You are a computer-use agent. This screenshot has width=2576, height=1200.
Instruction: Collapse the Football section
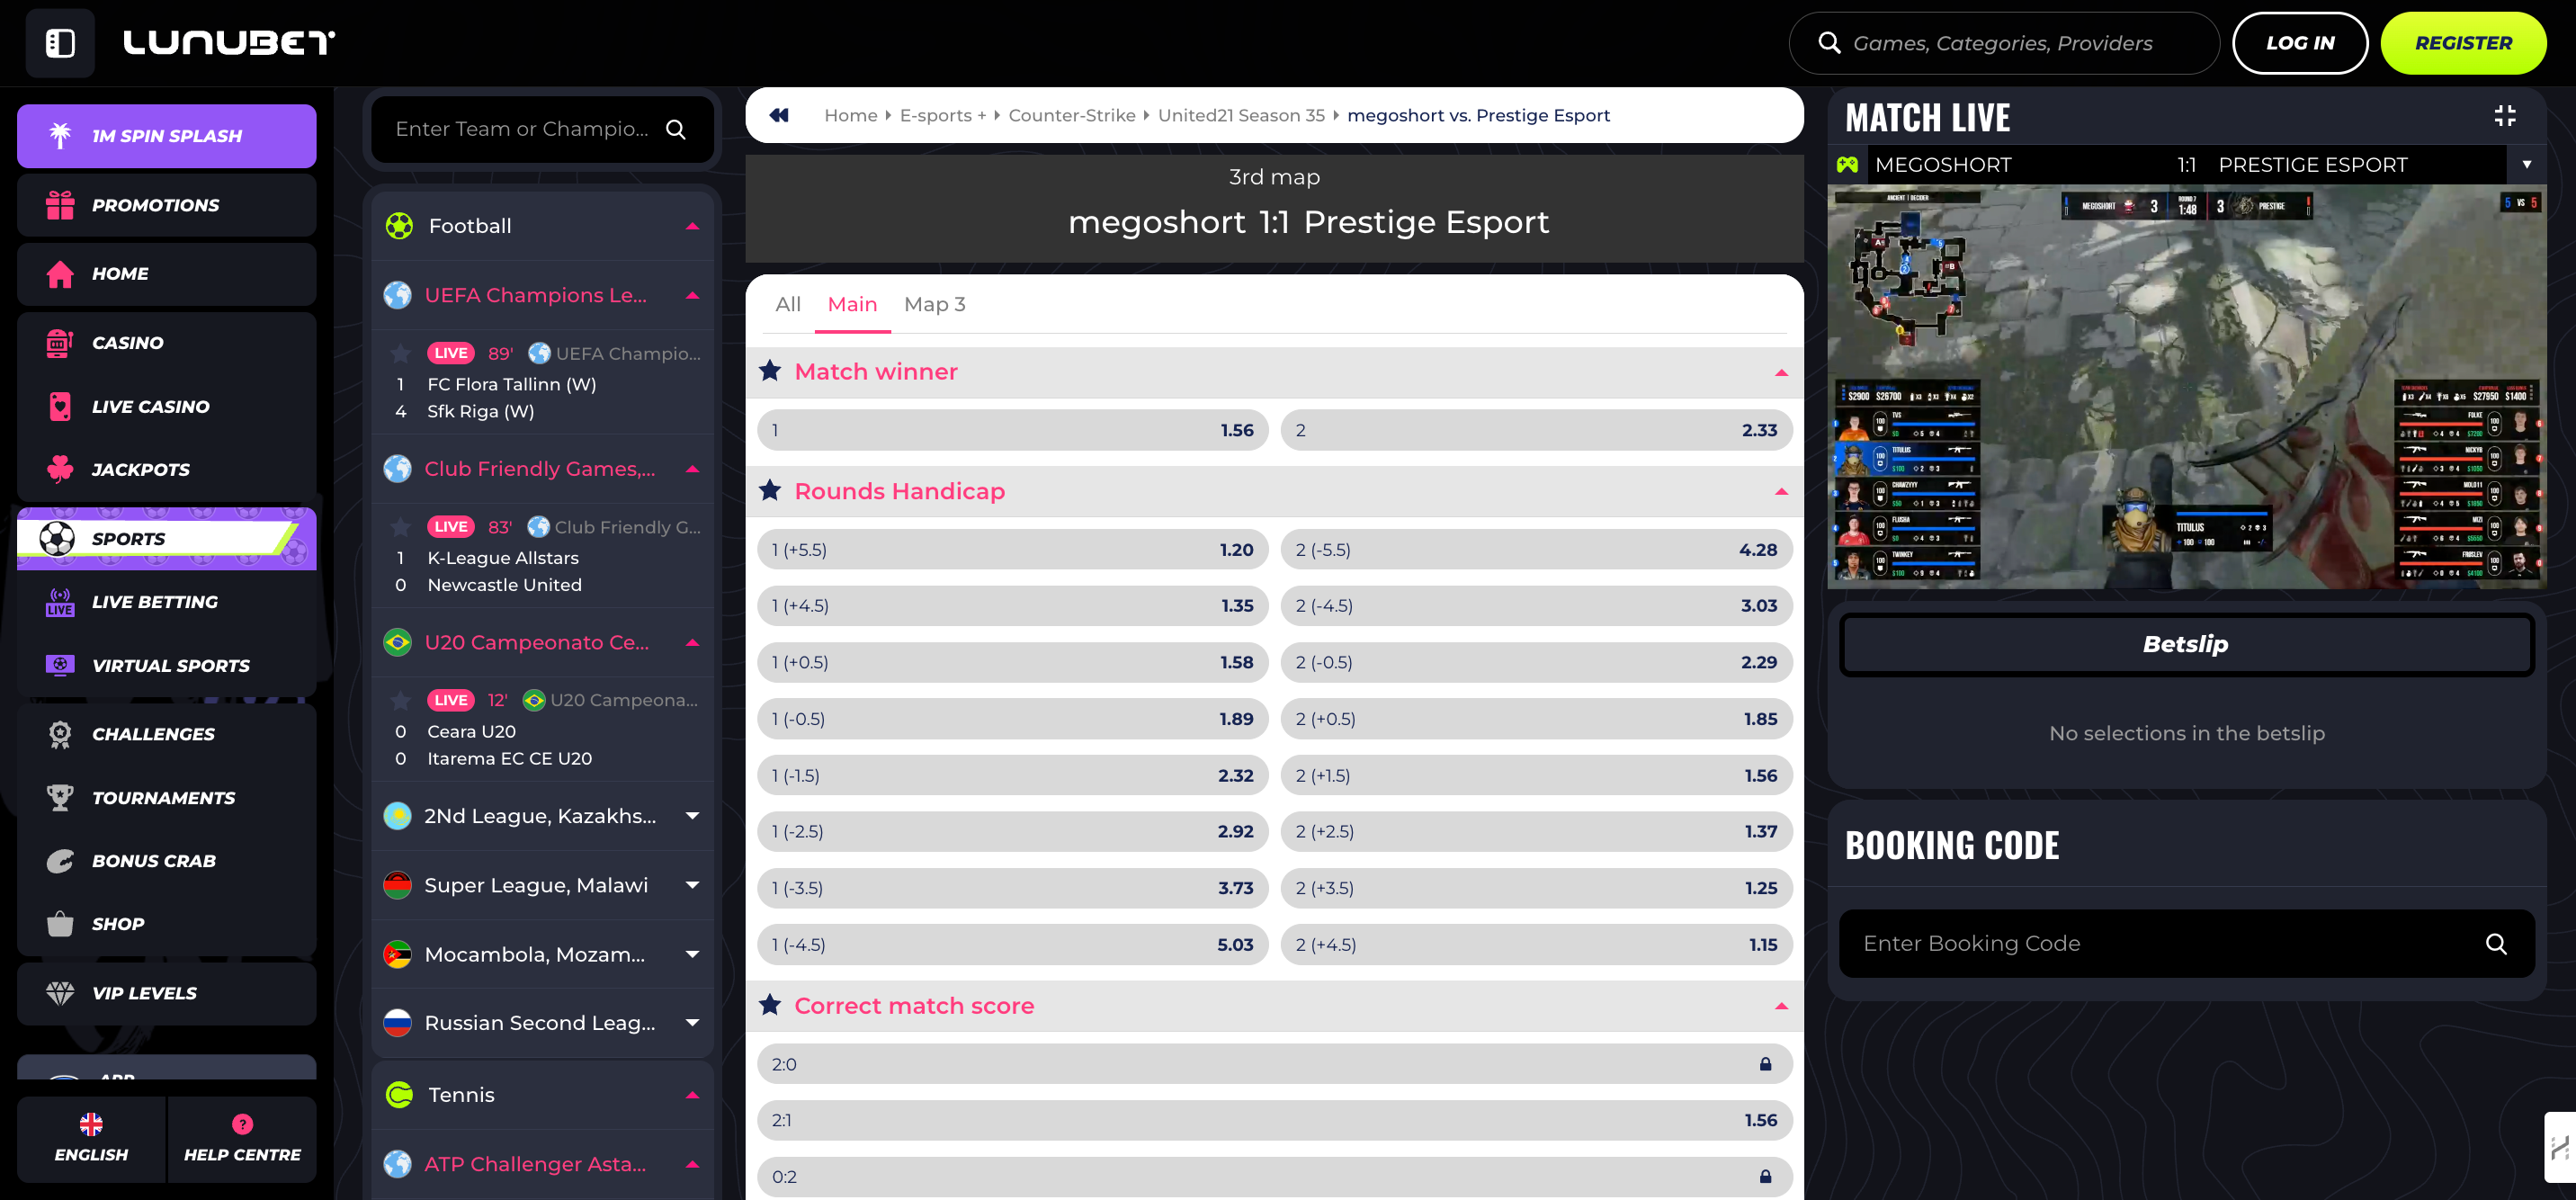click(692, 226)
